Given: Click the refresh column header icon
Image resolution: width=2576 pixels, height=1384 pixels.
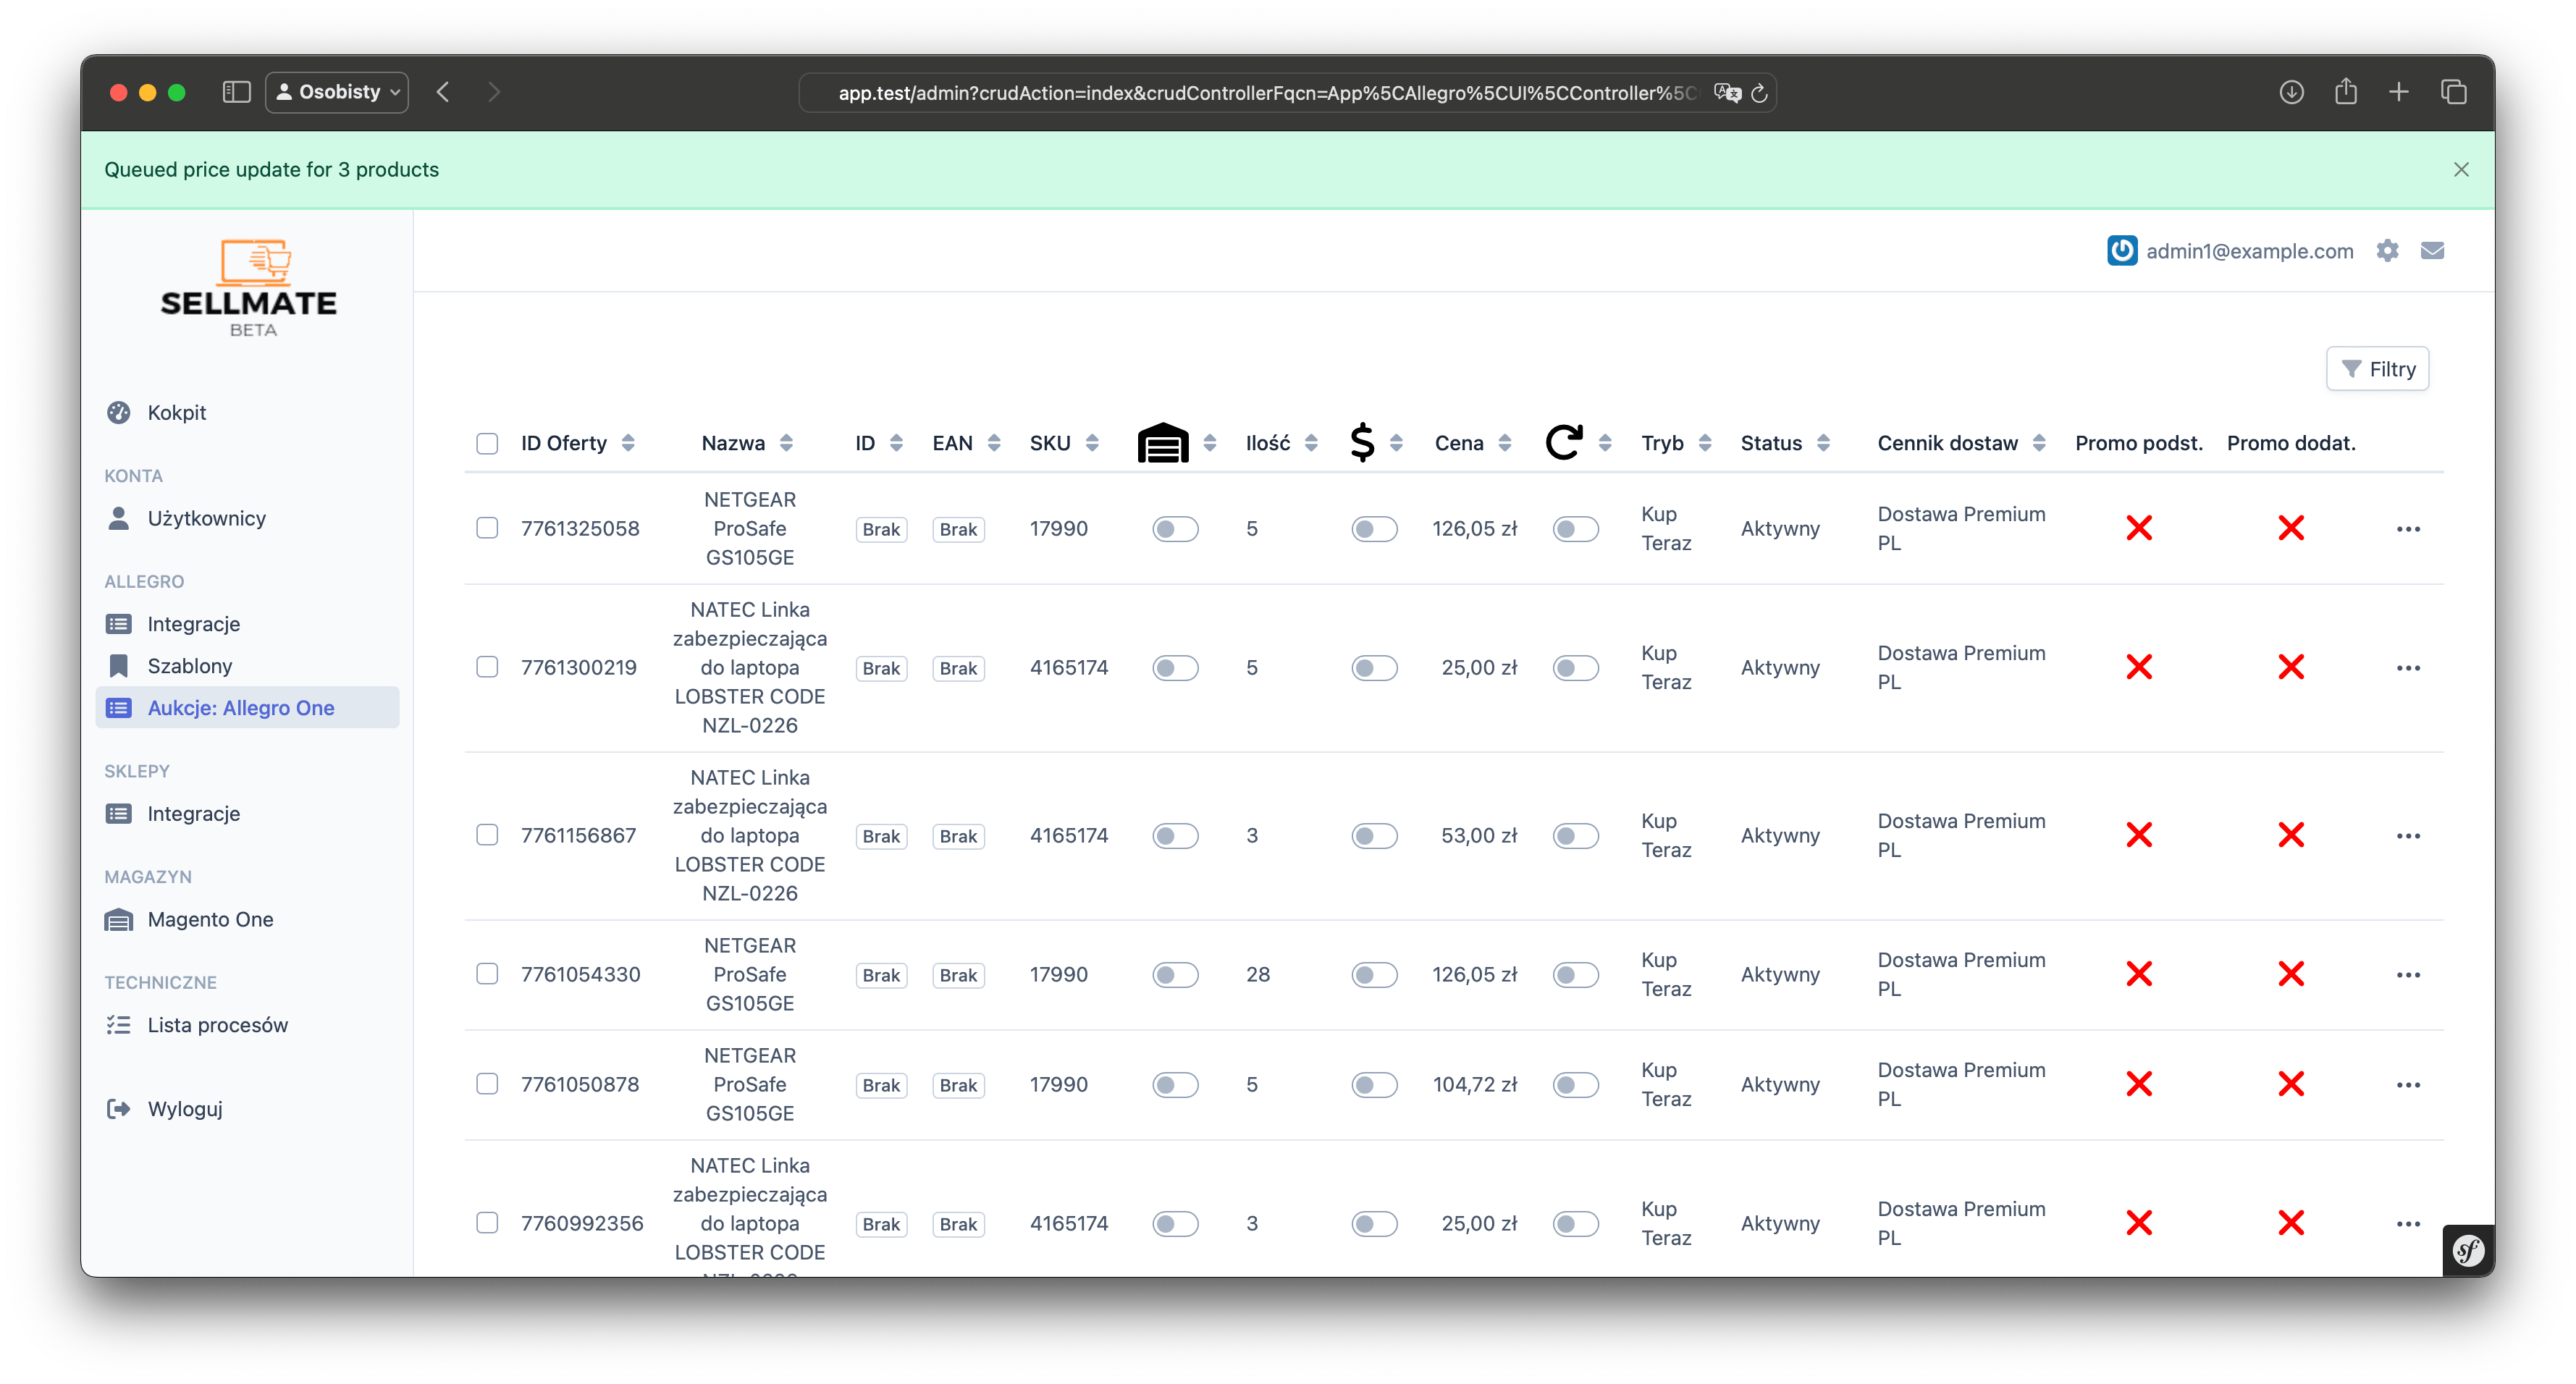Looking at the screenshot, I should pyautogui.click(x=1563, y=442).
